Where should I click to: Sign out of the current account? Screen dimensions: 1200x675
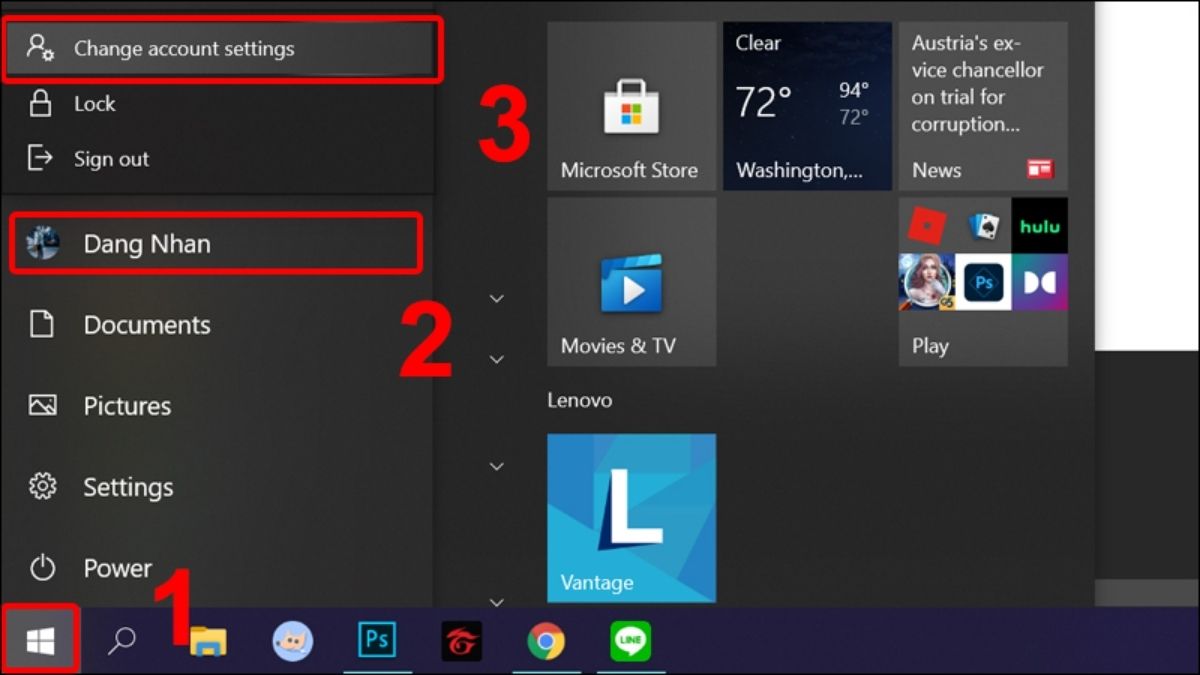[111, 158]
